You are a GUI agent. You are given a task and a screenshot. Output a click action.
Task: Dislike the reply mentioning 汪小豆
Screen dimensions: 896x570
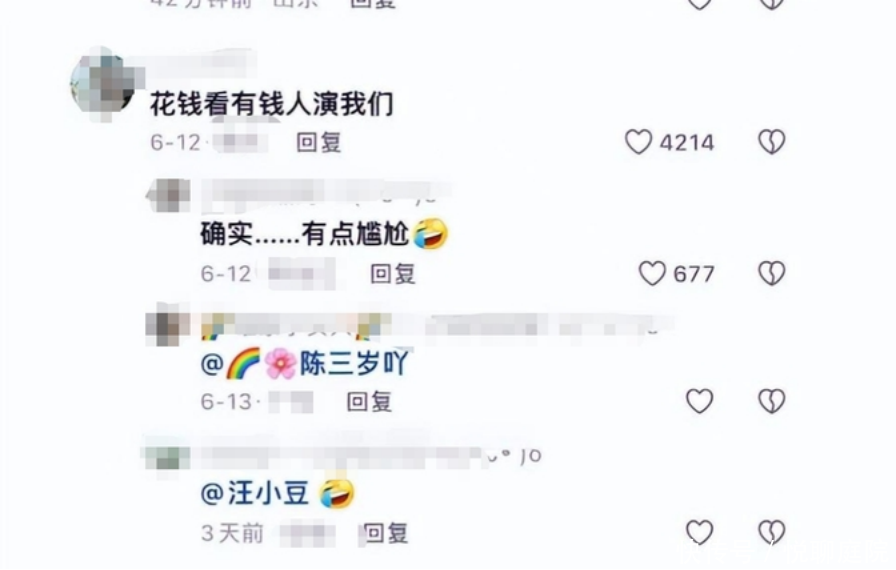tap(771, 532)
